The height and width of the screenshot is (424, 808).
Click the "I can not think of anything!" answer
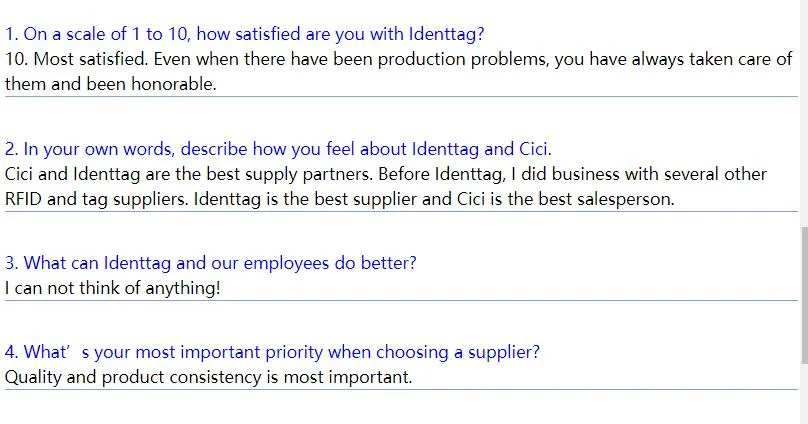pos(112,288)
